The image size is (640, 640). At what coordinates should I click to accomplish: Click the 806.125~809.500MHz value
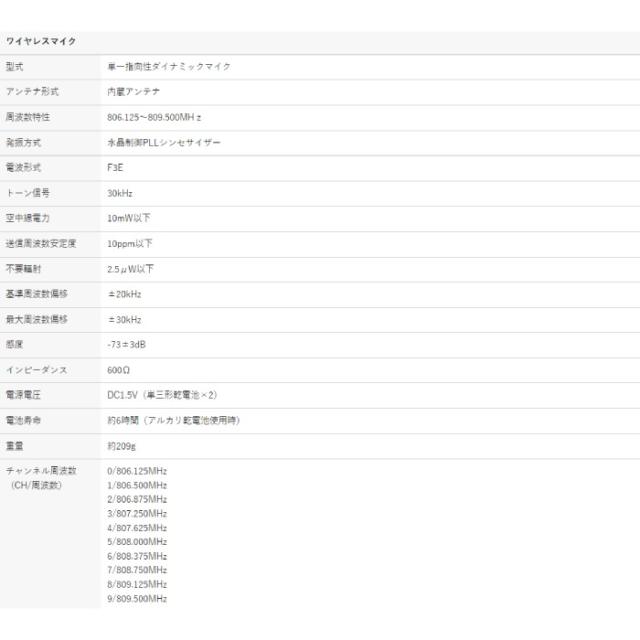pyautogui.click(x=154, y=118)
